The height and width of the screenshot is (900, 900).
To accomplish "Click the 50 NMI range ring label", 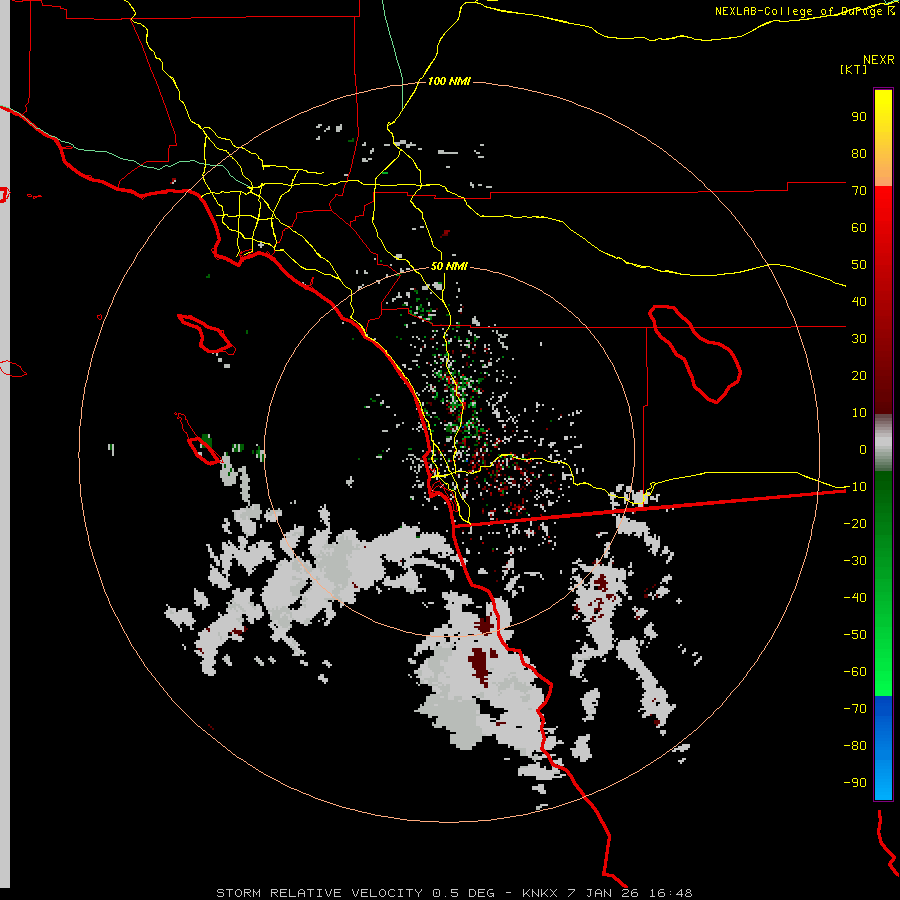I will 449,266.
